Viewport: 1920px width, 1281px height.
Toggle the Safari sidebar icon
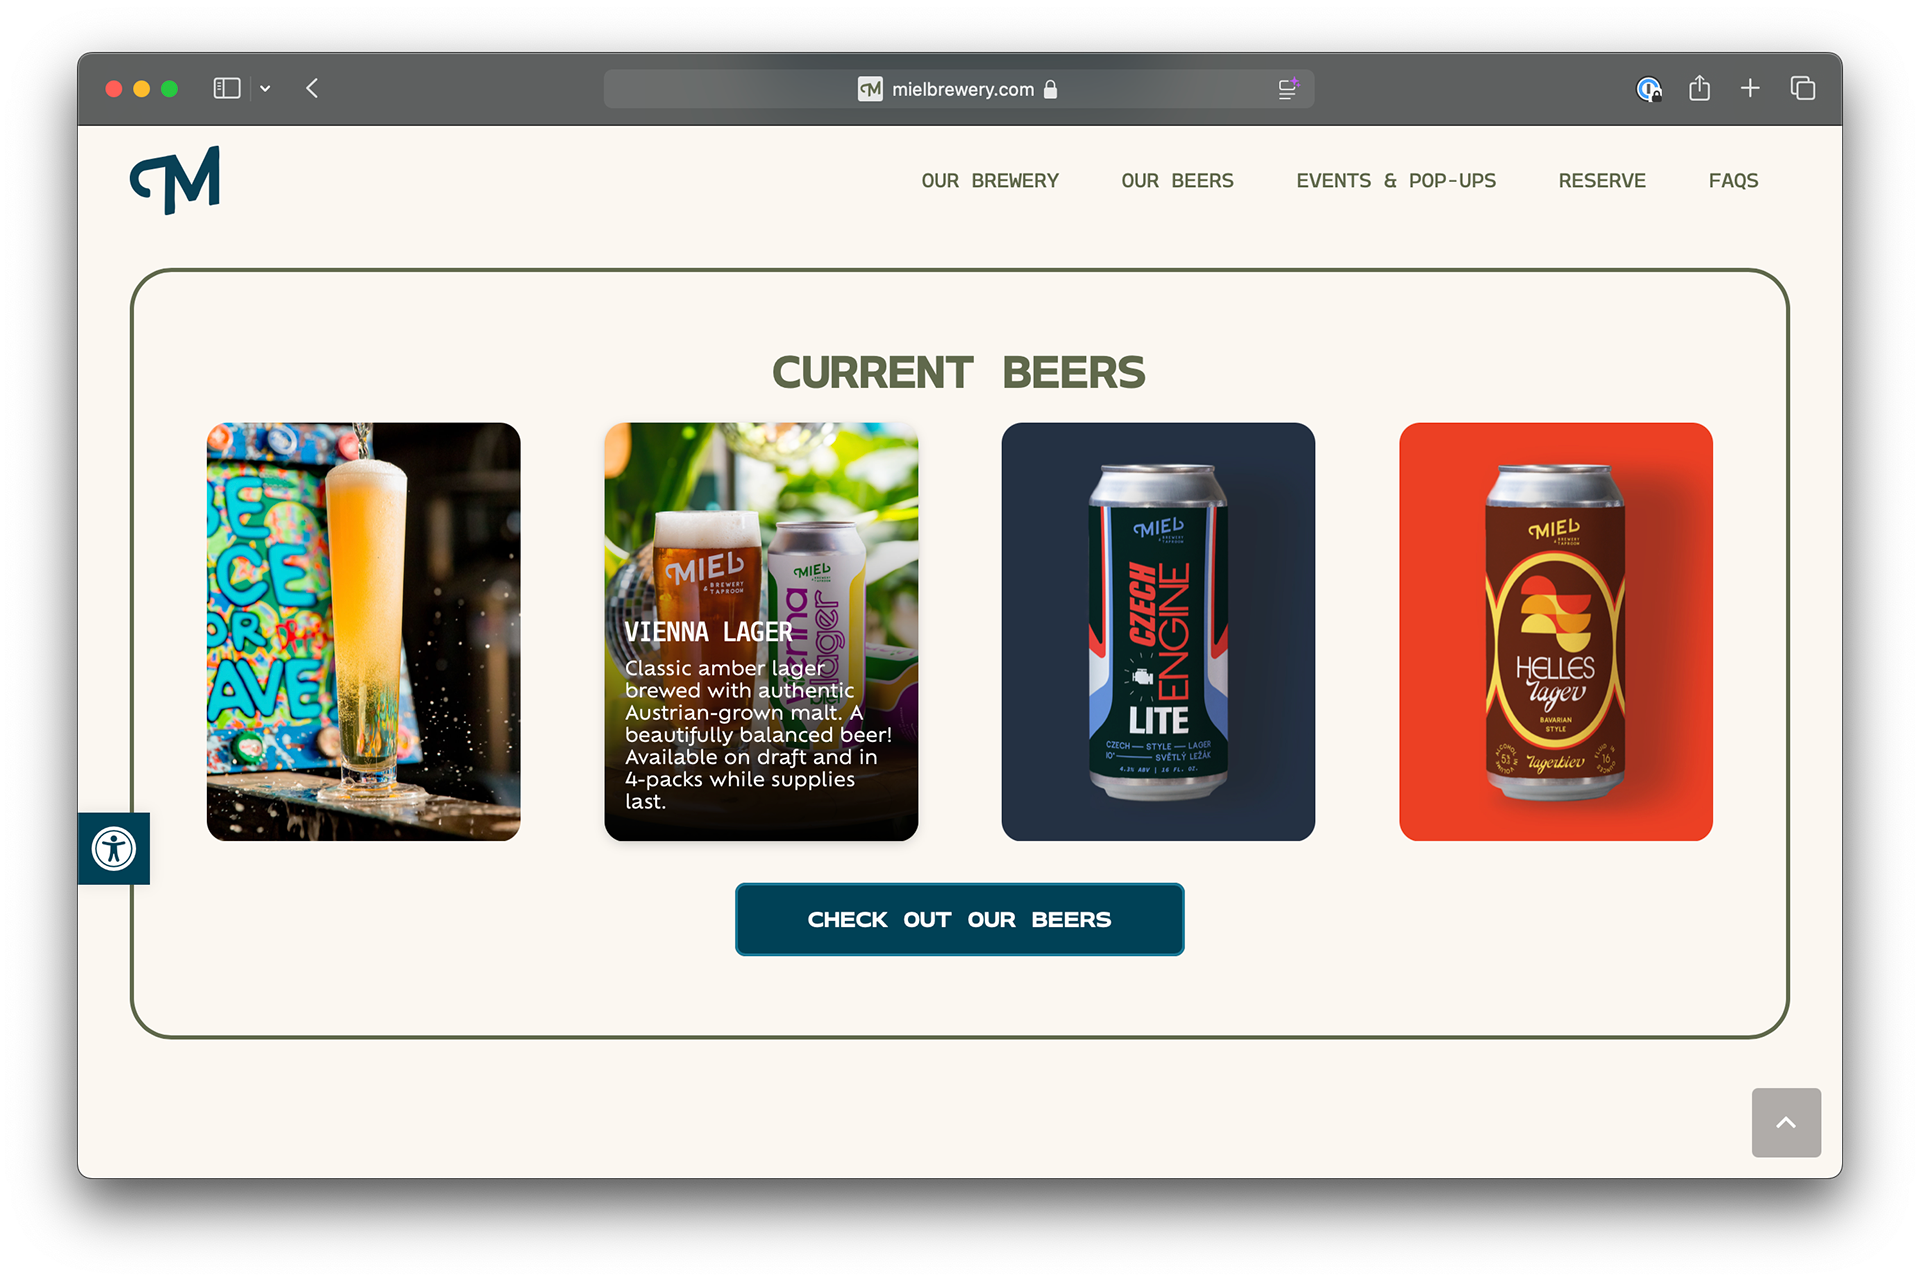tap(227, 88)
